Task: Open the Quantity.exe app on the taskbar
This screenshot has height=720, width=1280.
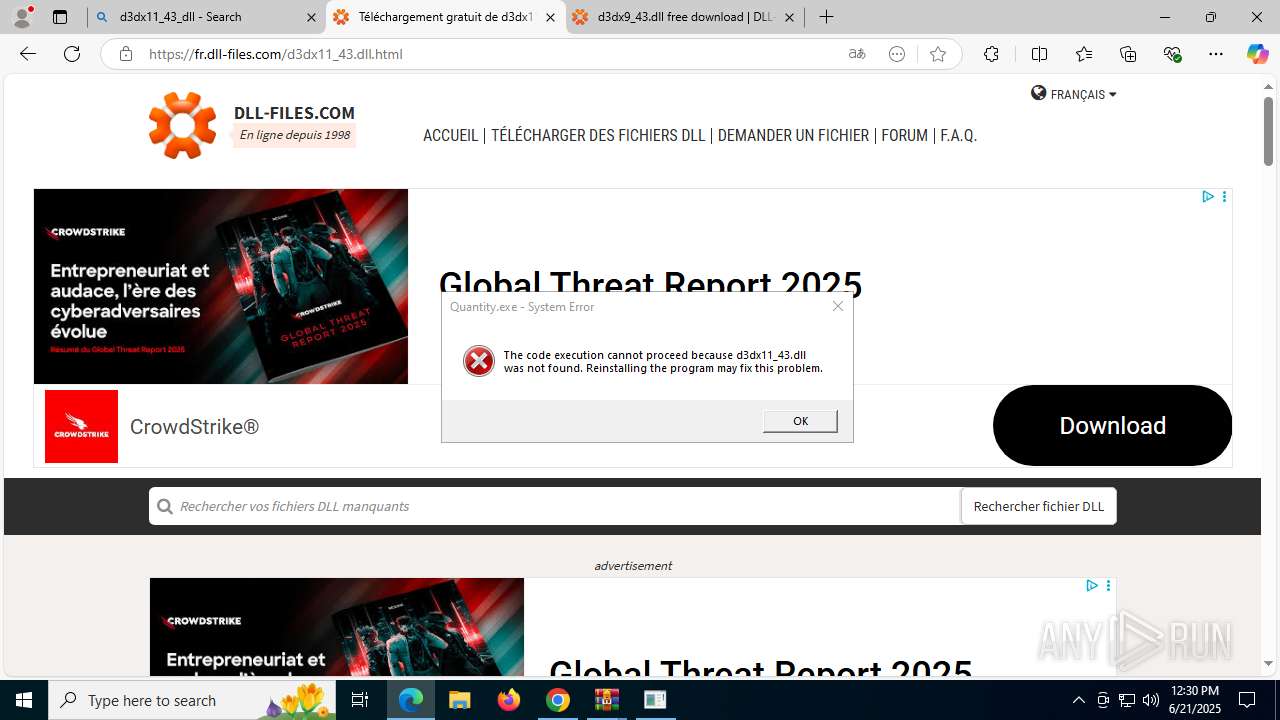Action: click(x=656, y=700)
